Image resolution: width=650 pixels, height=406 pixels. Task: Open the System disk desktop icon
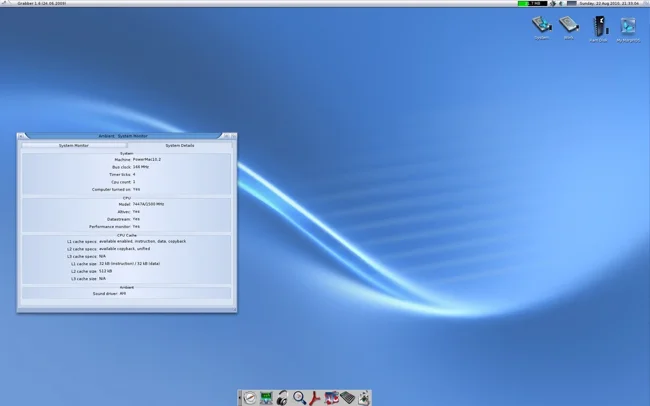point(542,26)
